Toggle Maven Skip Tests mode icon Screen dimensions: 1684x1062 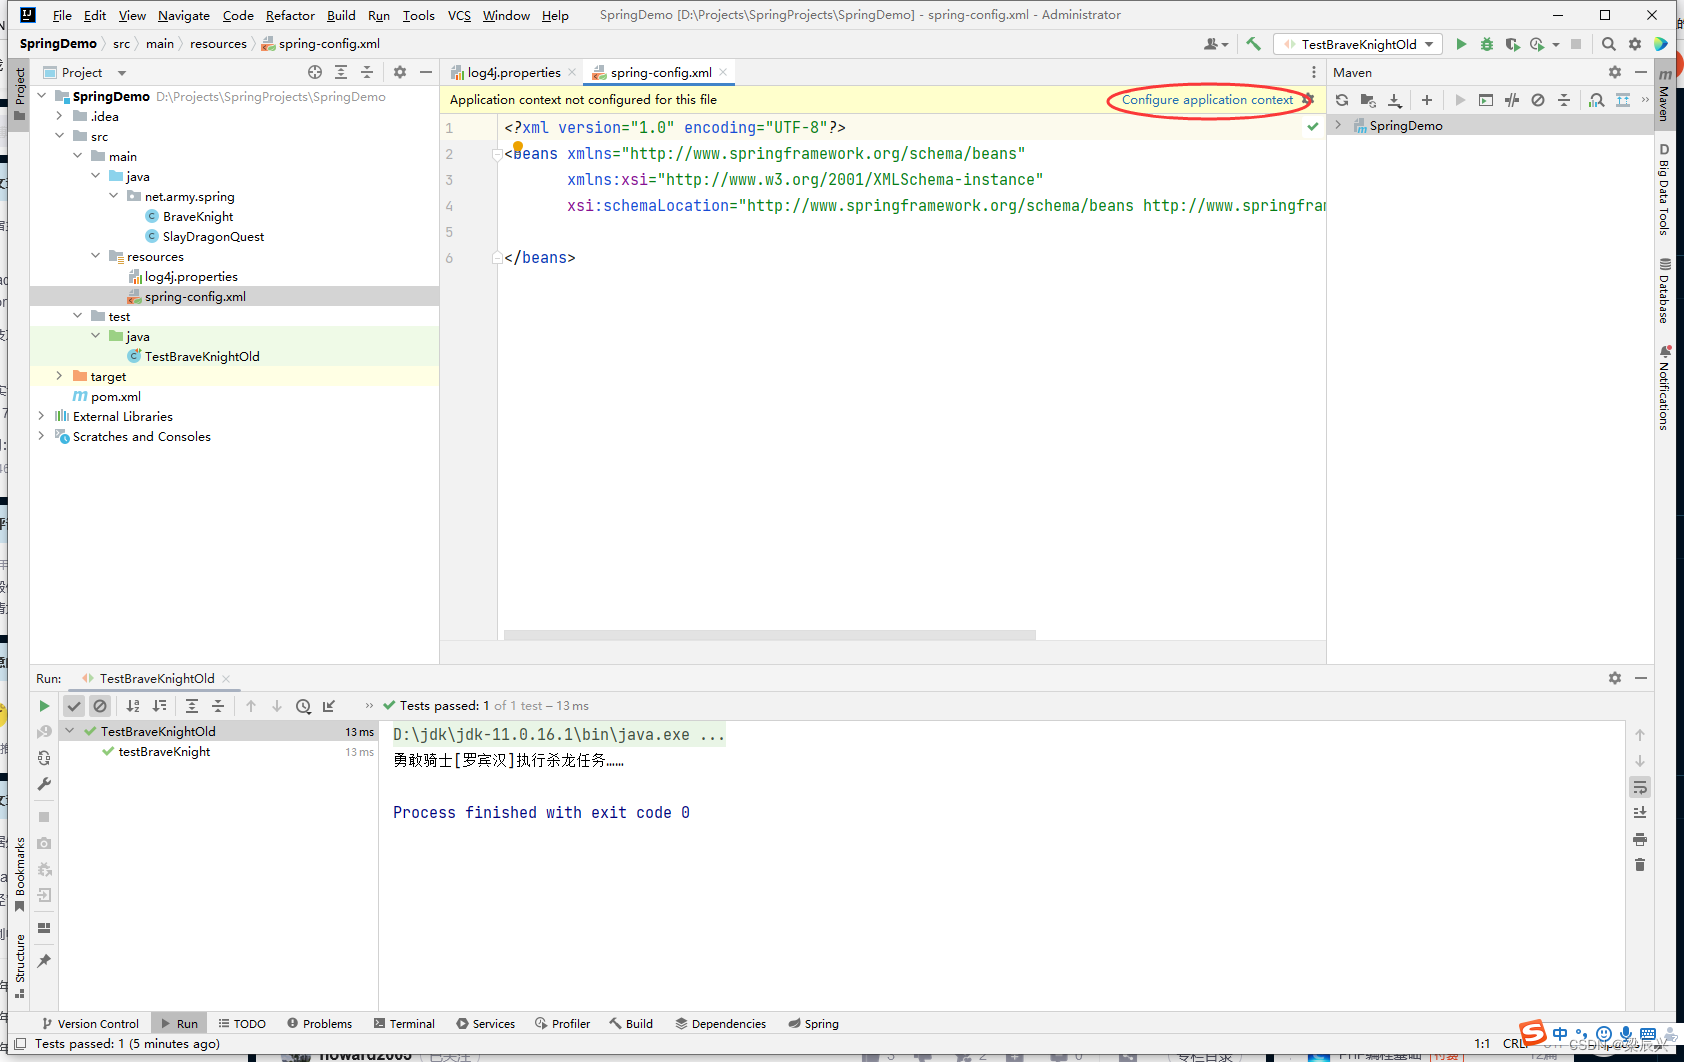click(x=1538, y=100)
